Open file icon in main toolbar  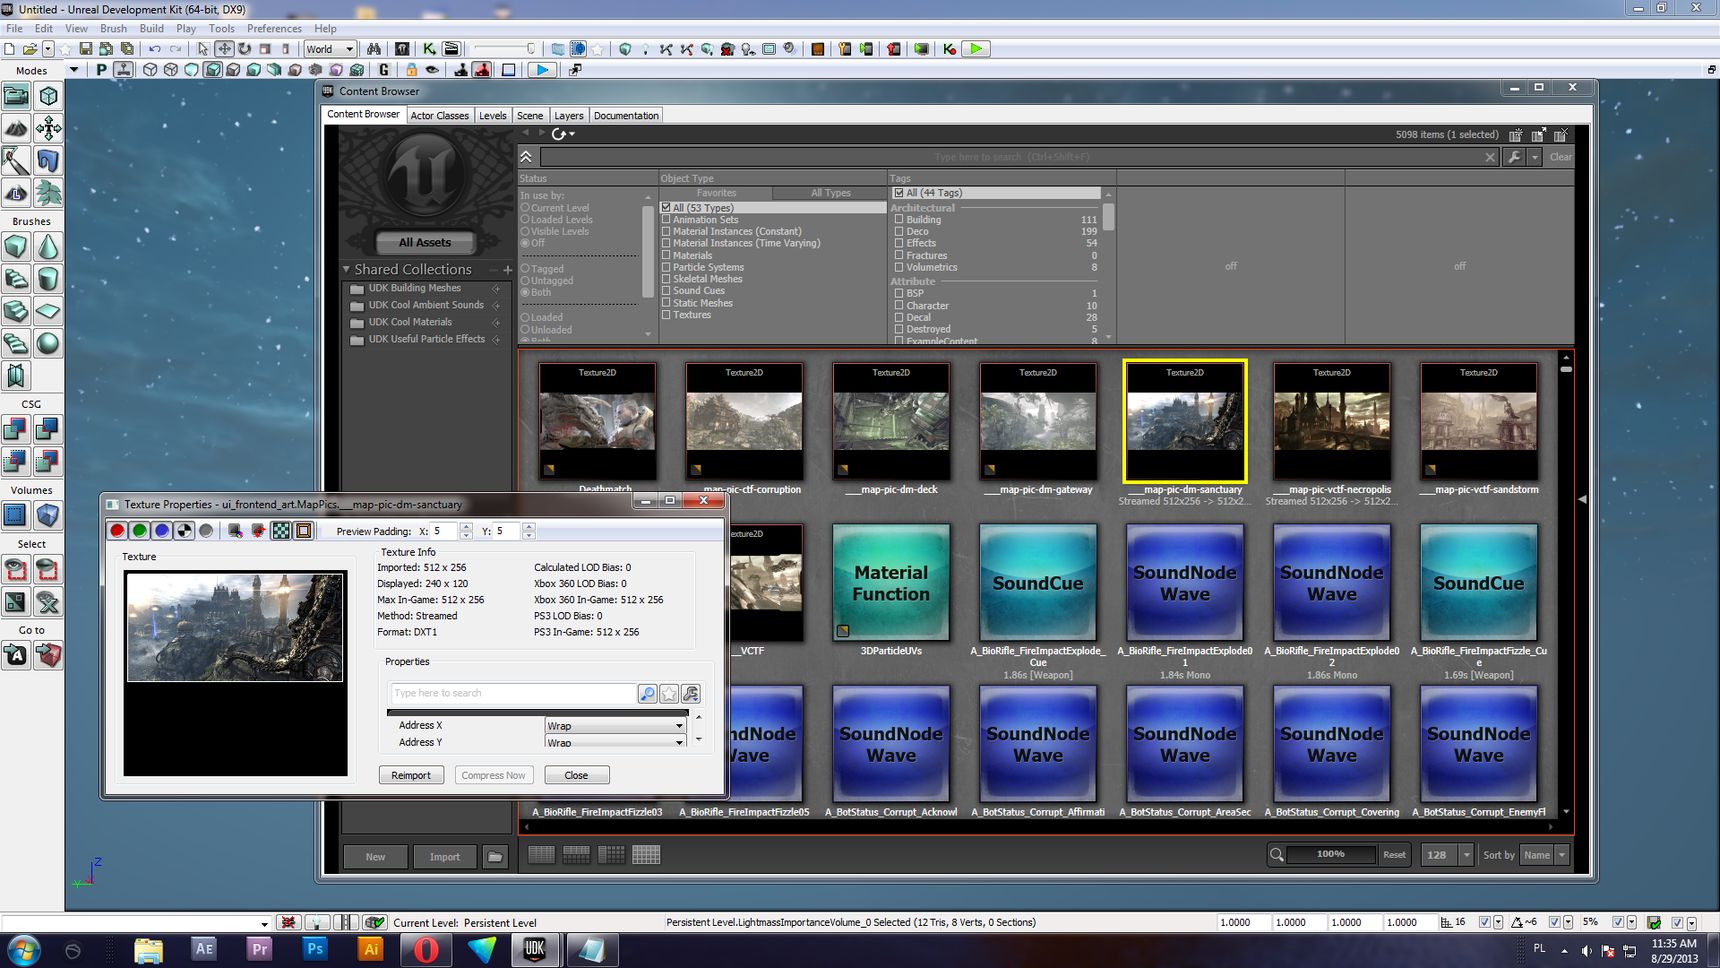[x=30, y=48]
